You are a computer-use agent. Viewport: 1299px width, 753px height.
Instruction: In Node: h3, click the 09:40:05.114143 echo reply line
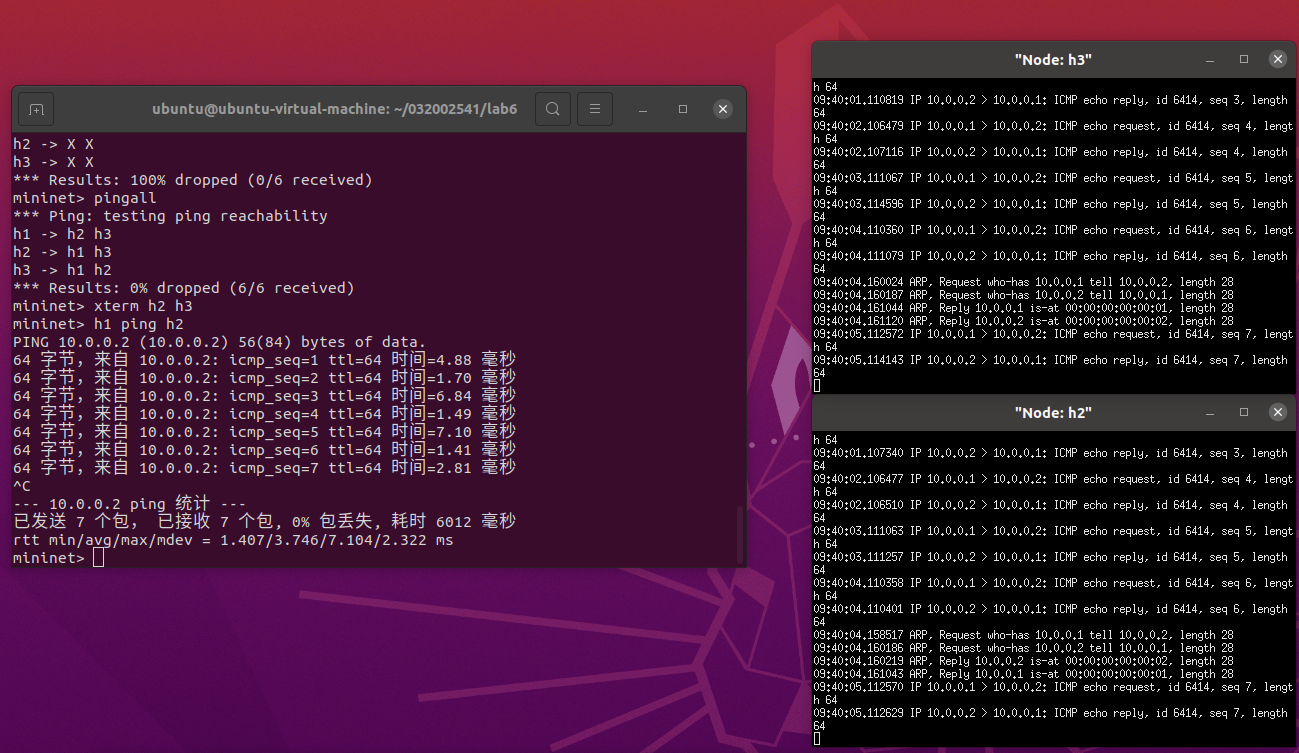1050,360
